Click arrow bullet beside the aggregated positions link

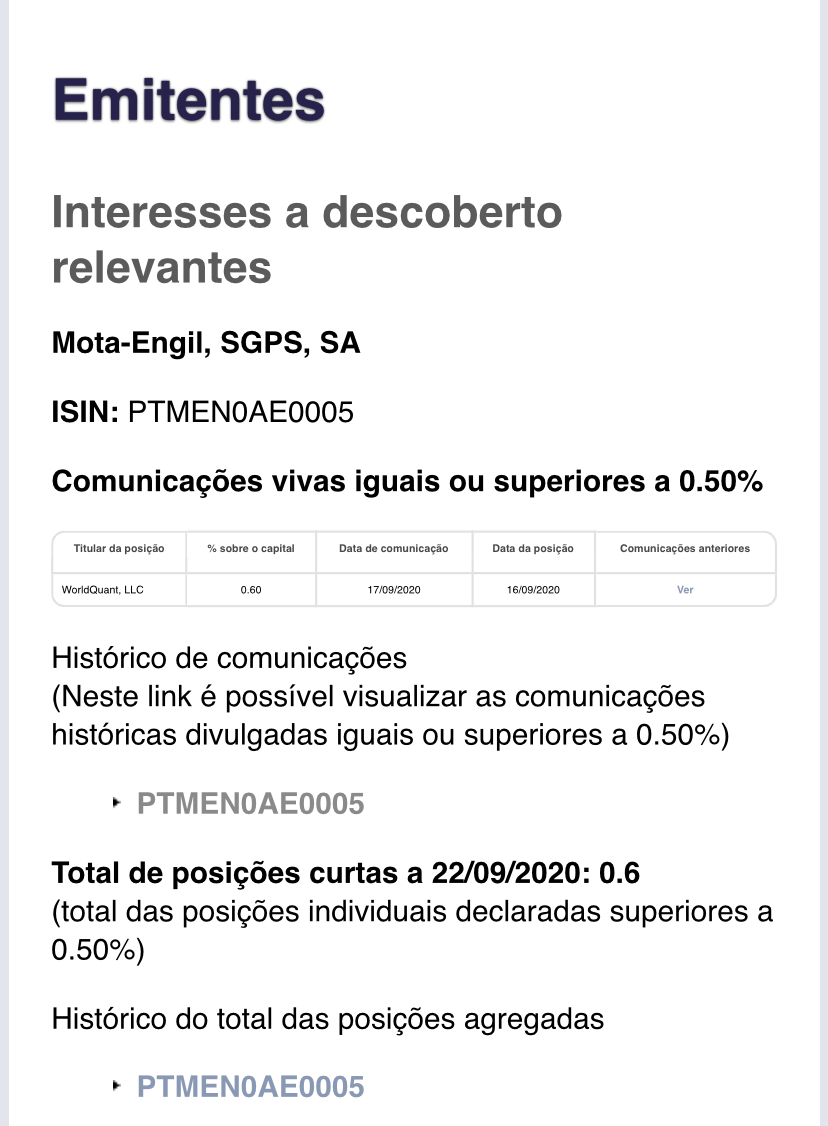tap(118, 1085)
